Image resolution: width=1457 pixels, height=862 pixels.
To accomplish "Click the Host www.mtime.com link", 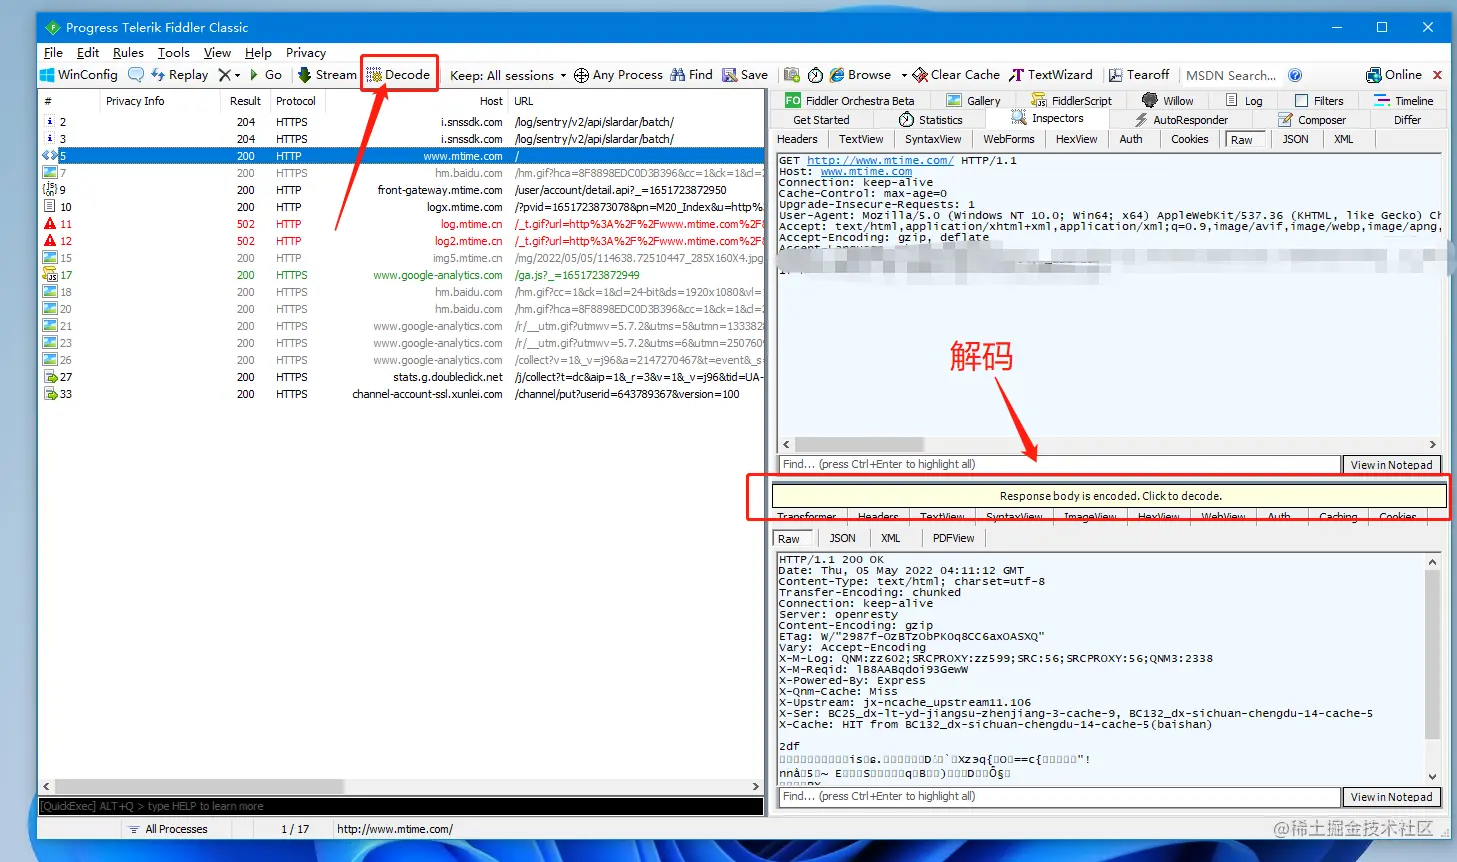I will pyautogui.click(x=866, y=171).
